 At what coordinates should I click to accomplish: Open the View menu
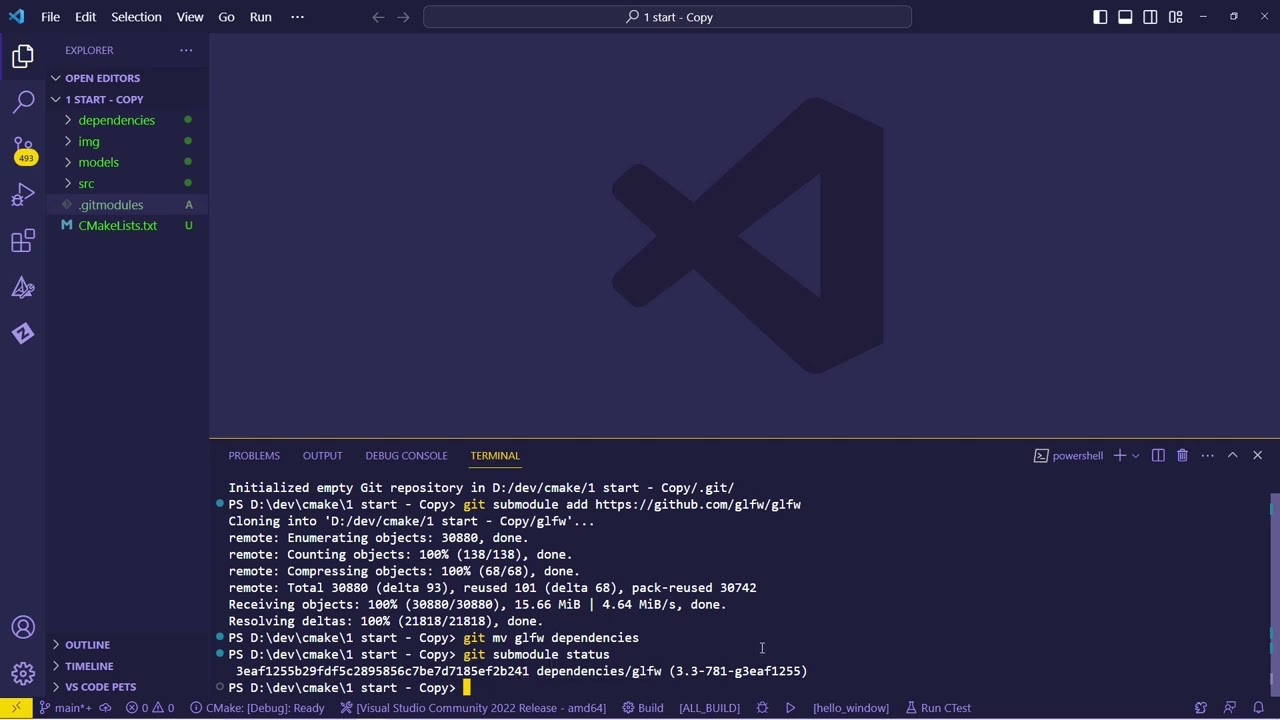pos(190,17)
